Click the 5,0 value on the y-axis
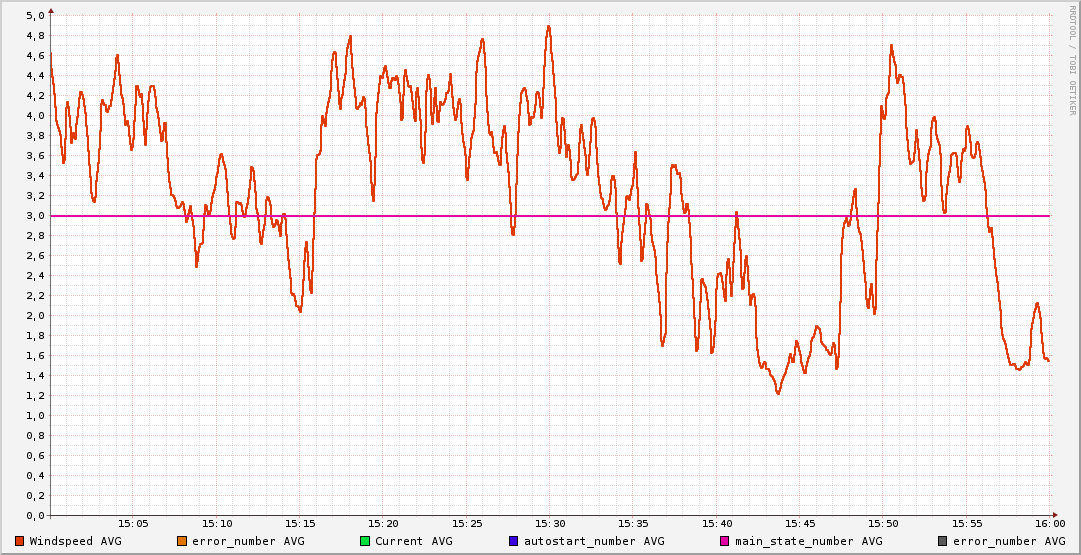1081x555 pixels. coord(35,16)
